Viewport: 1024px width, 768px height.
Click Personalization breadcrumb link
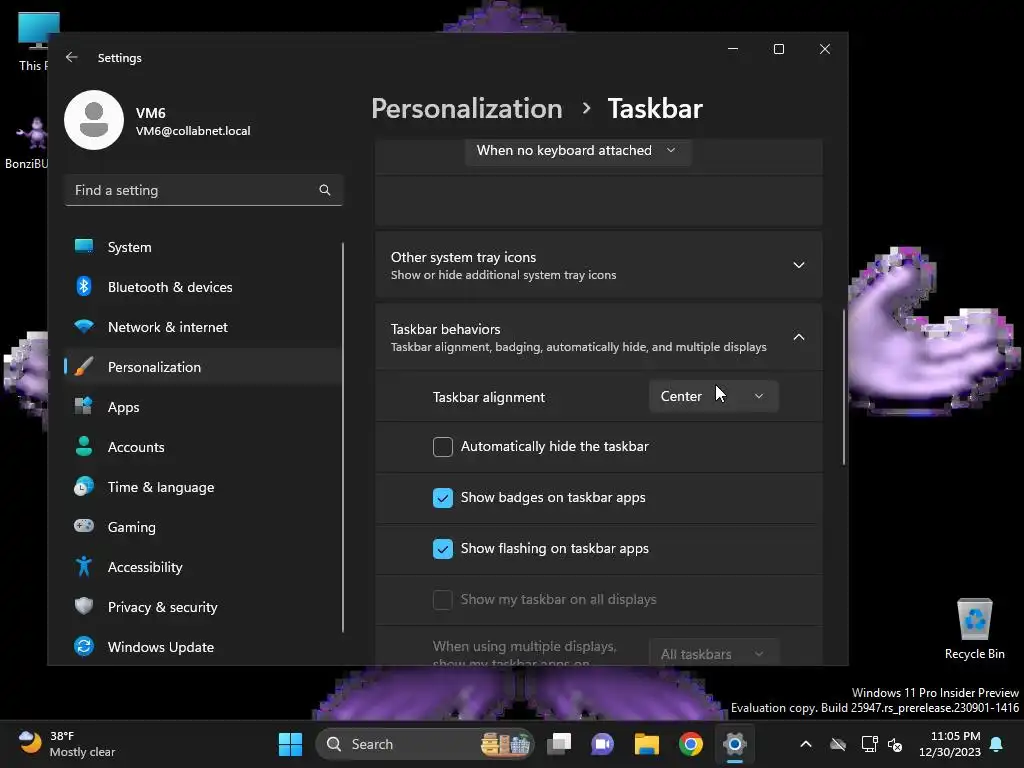[x=467, y=108]
